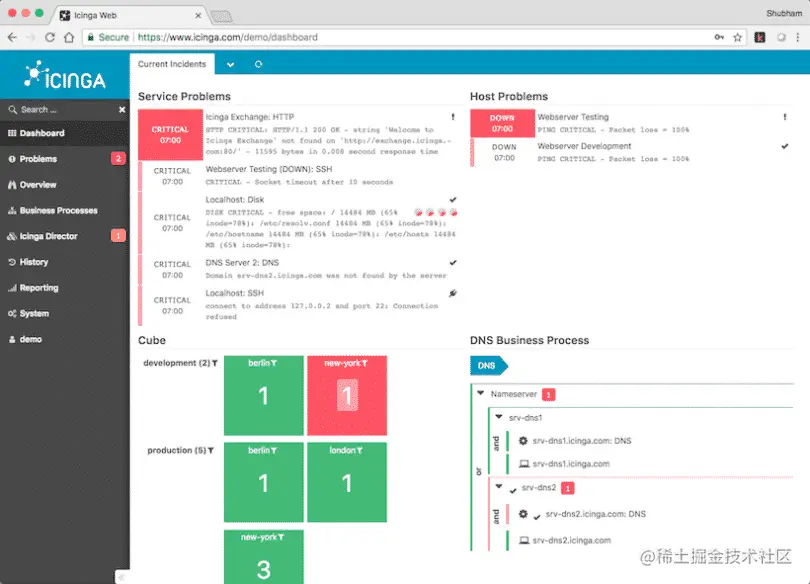Image resolution: width=810 pixels, height=584 pixels.
Task: Open the Problems menu item
Action: pos(65,159)
